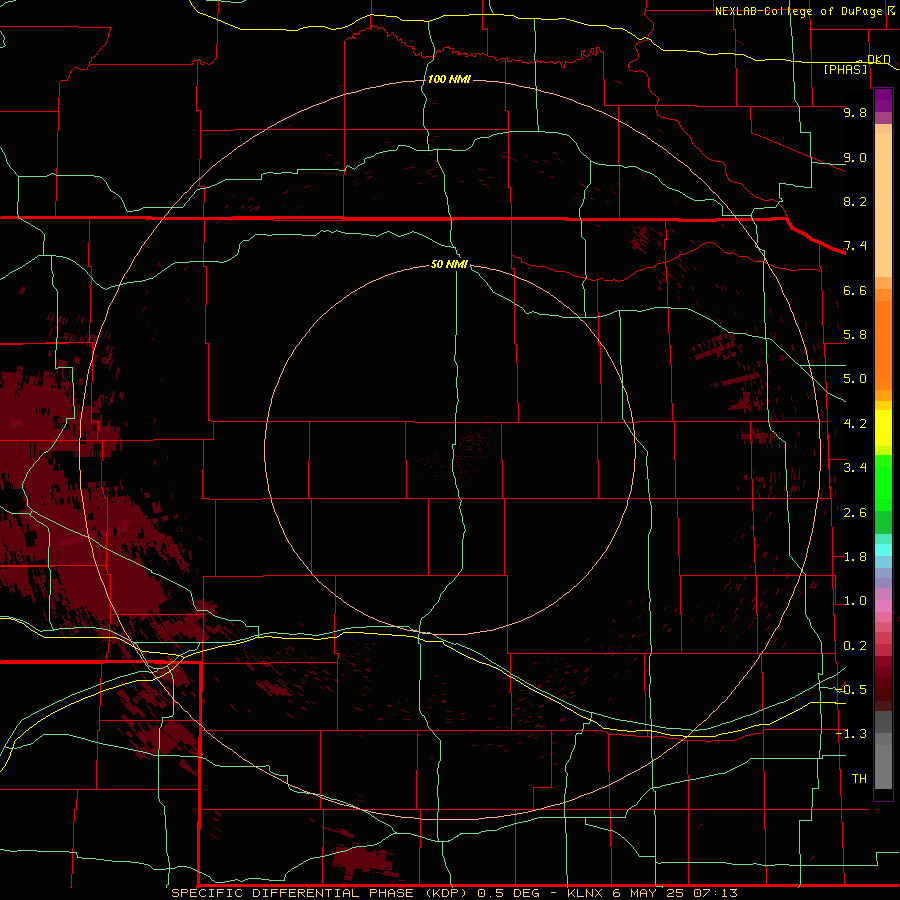Screen dimensions: 900x900
Task: Click the -1.3 value on the color scale
Action: [x=851, y=734]
